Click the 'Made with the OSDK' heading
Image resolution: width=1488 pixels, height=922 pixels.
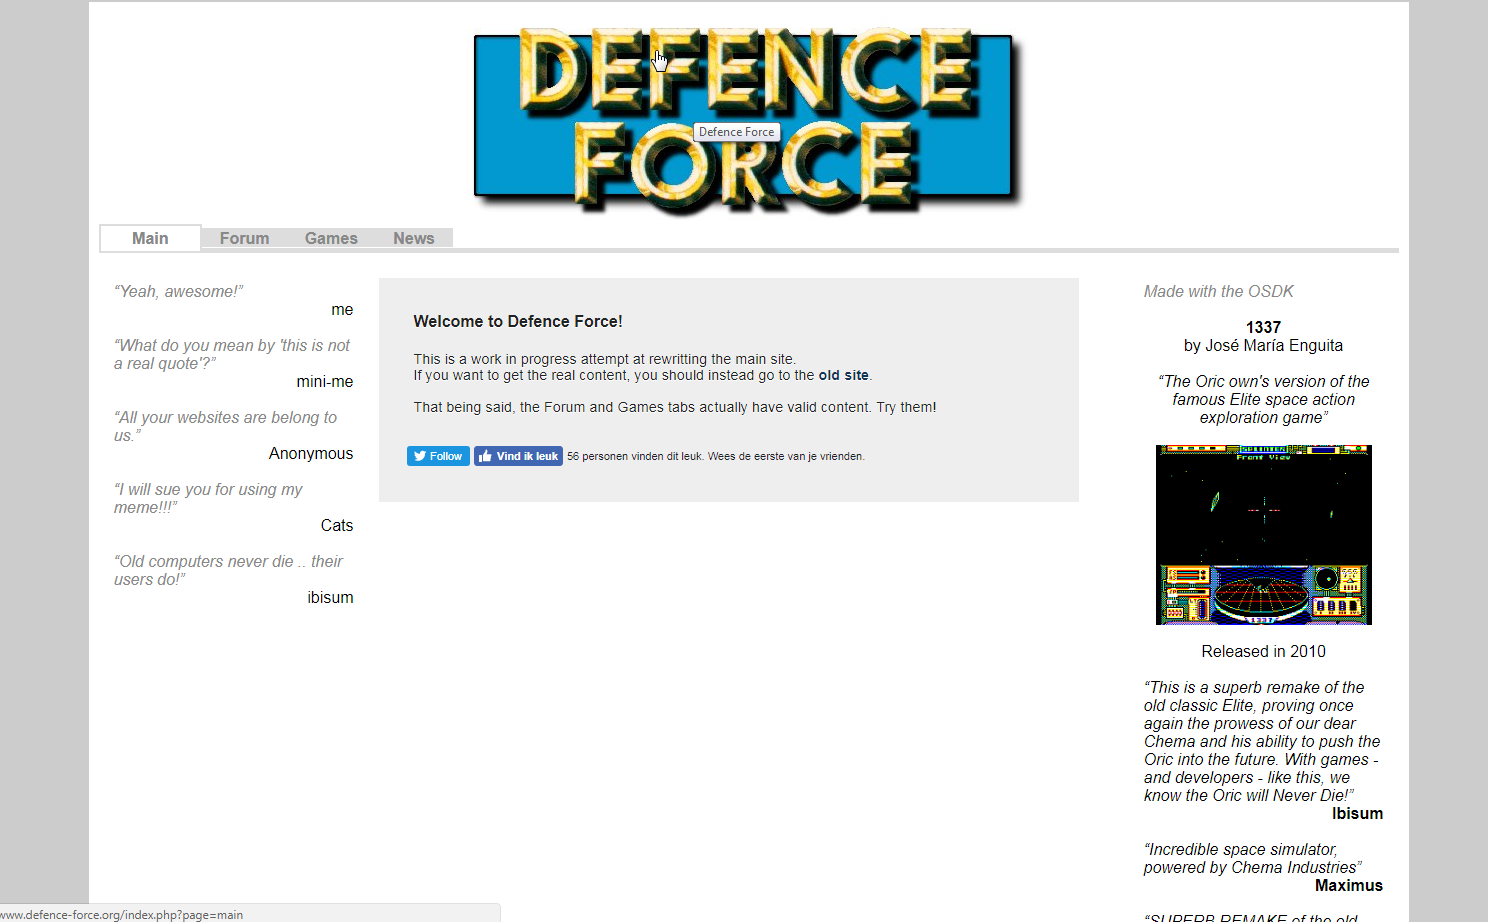[x=1218, y=291]
